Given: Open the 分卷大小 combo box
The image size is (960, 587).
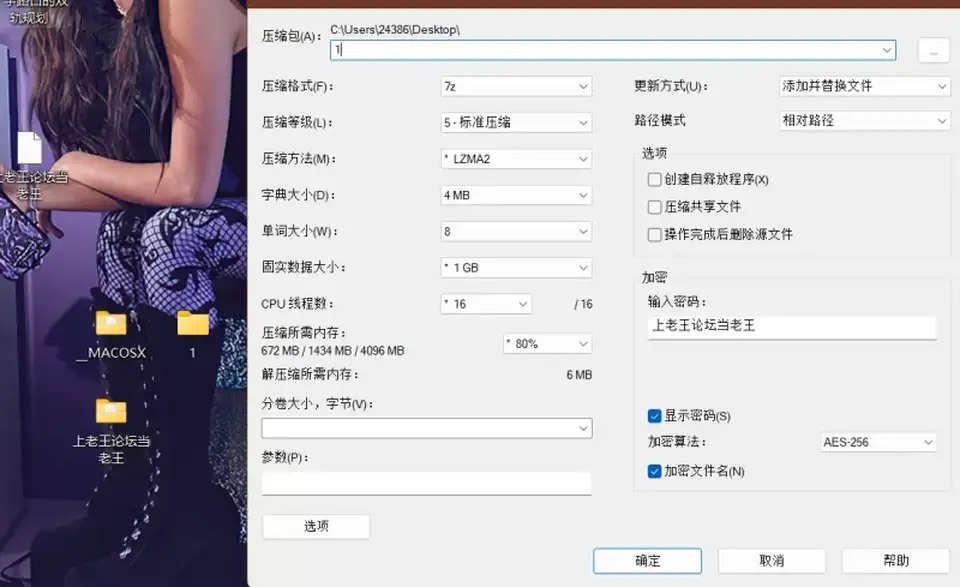Looking at the screenshot, I should [427, 428].
